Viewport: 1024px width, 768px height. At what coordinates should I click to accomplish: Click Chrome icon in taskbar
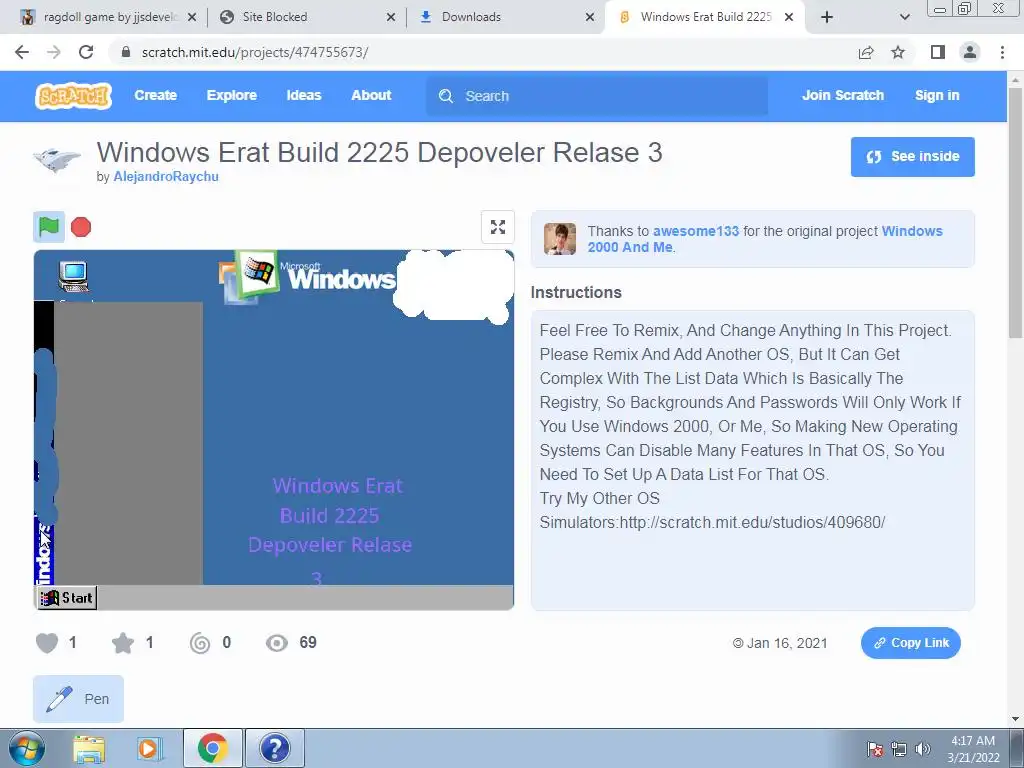click(x=212, y=748)
